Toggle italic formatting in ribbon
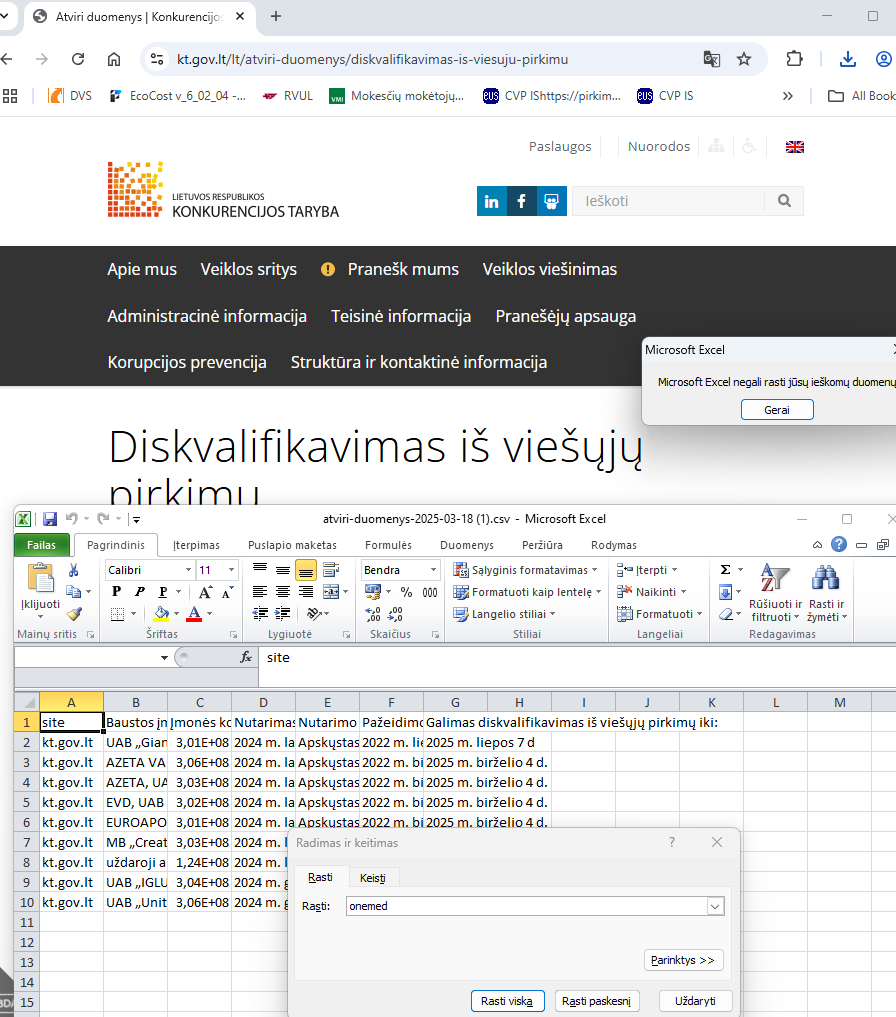Image resolution: width=896 pixels, height=1017 pixels. click(139, 592)
